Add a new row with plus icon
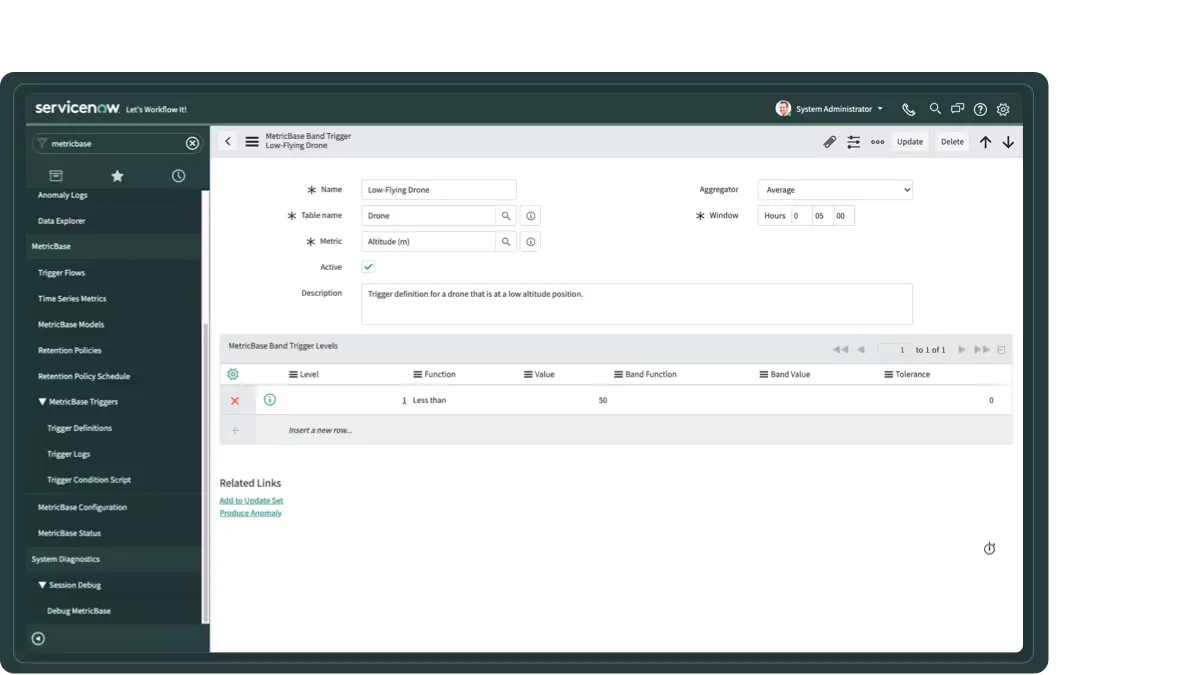The height and width of the screenshot is (675, 1200). [235, 430]
